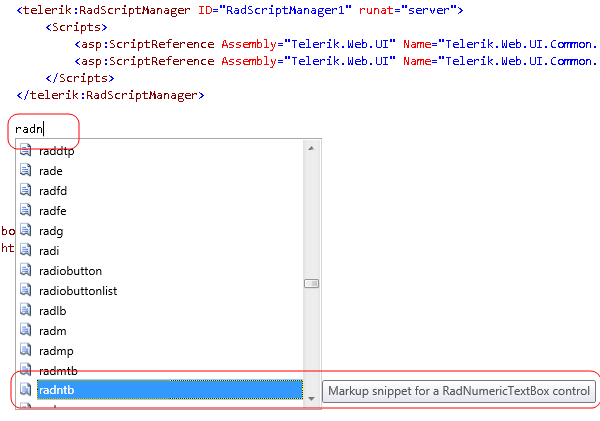600x421 pixels.
Task: Click the snippet icon beside radmtb
Action: (x=25, y=370)
